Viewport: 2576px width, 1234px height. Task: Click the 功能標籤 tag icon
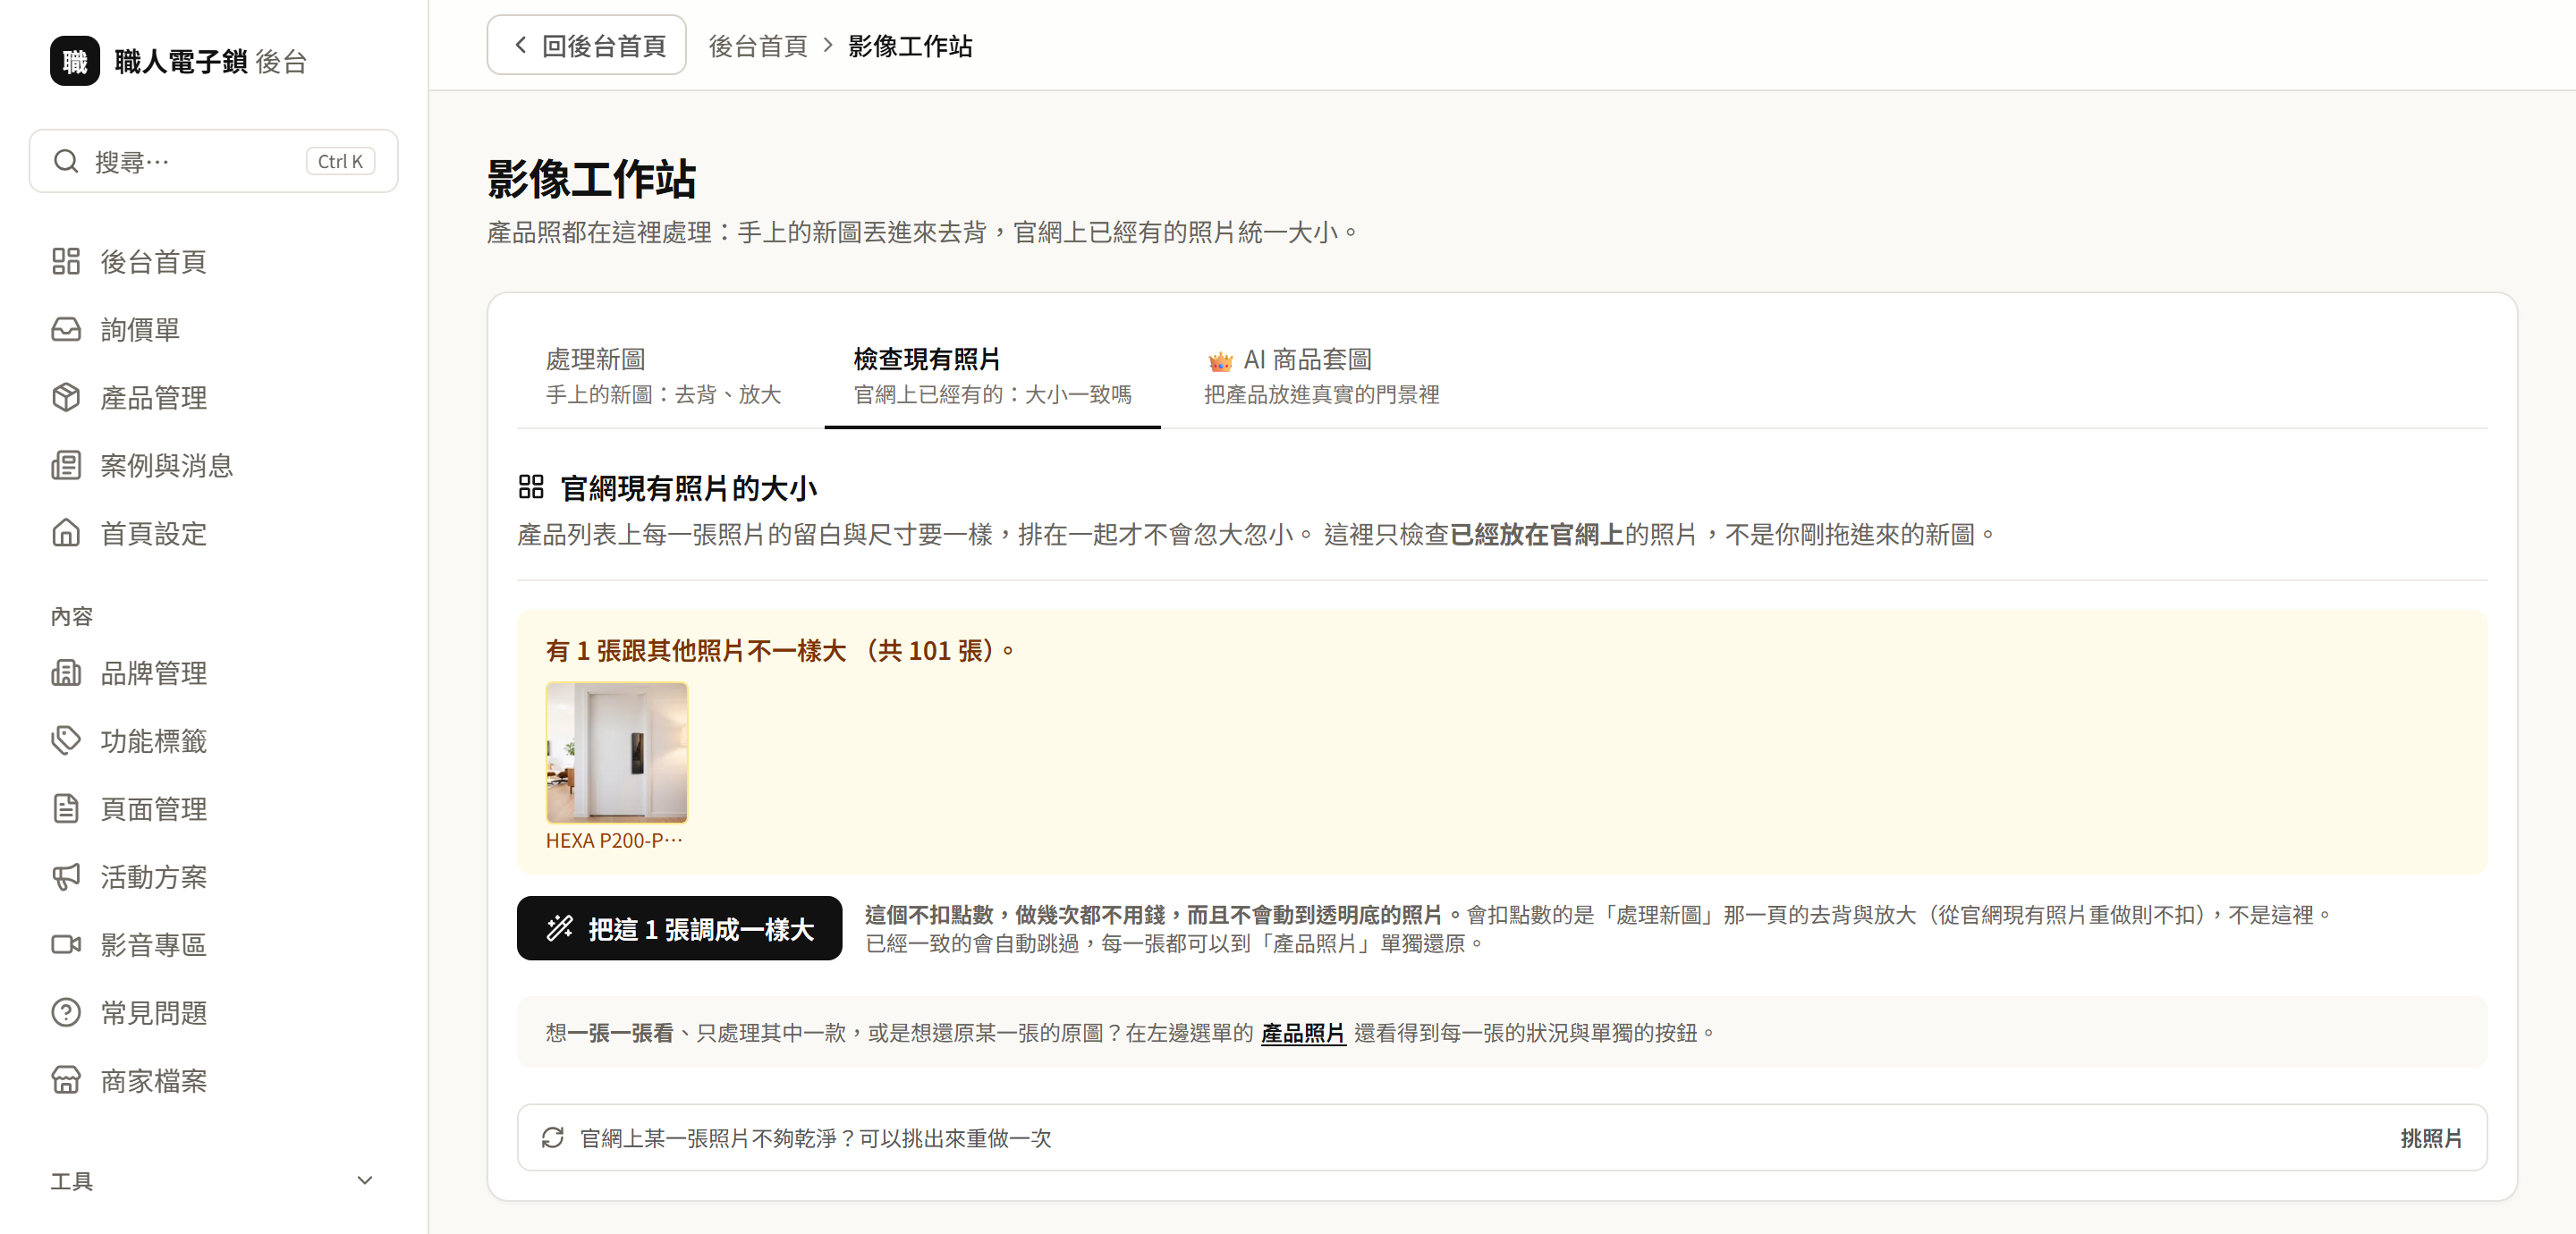pos(66,741)
